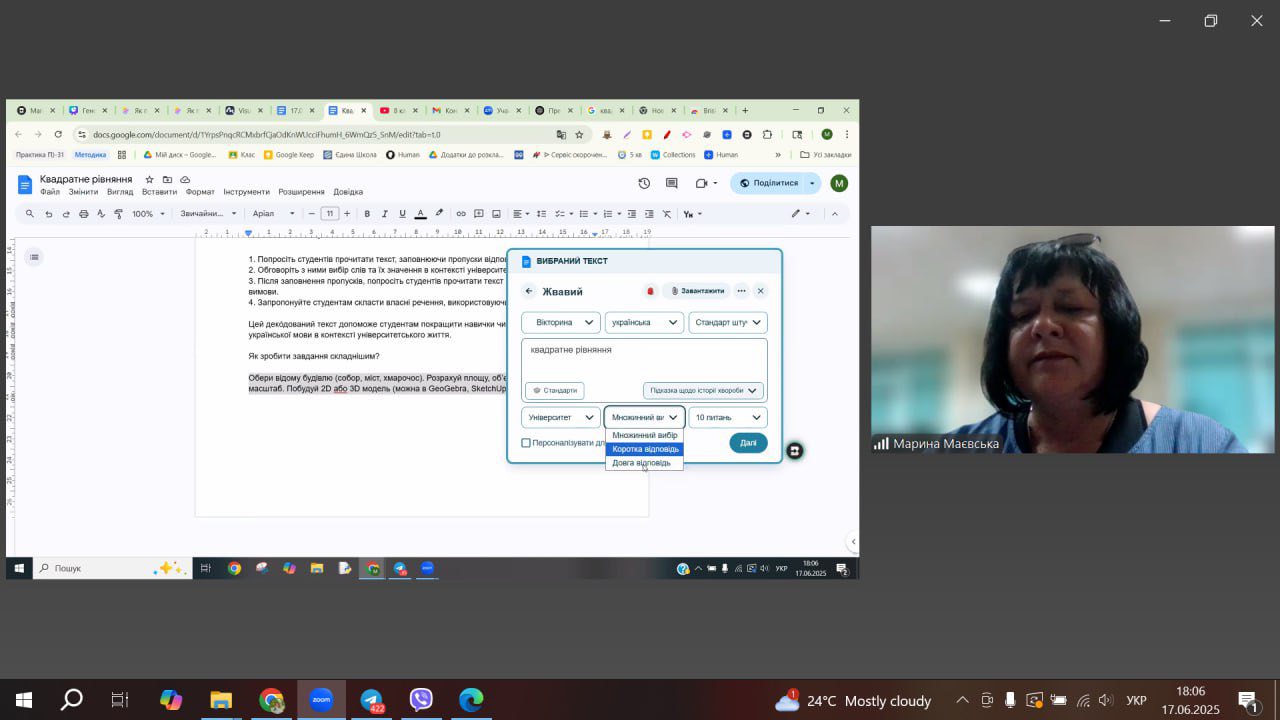Image resolution: width=1280 pixels, height=720 pixels.
Task: Open the comments icon in Docs header
Action: point(672,183)
